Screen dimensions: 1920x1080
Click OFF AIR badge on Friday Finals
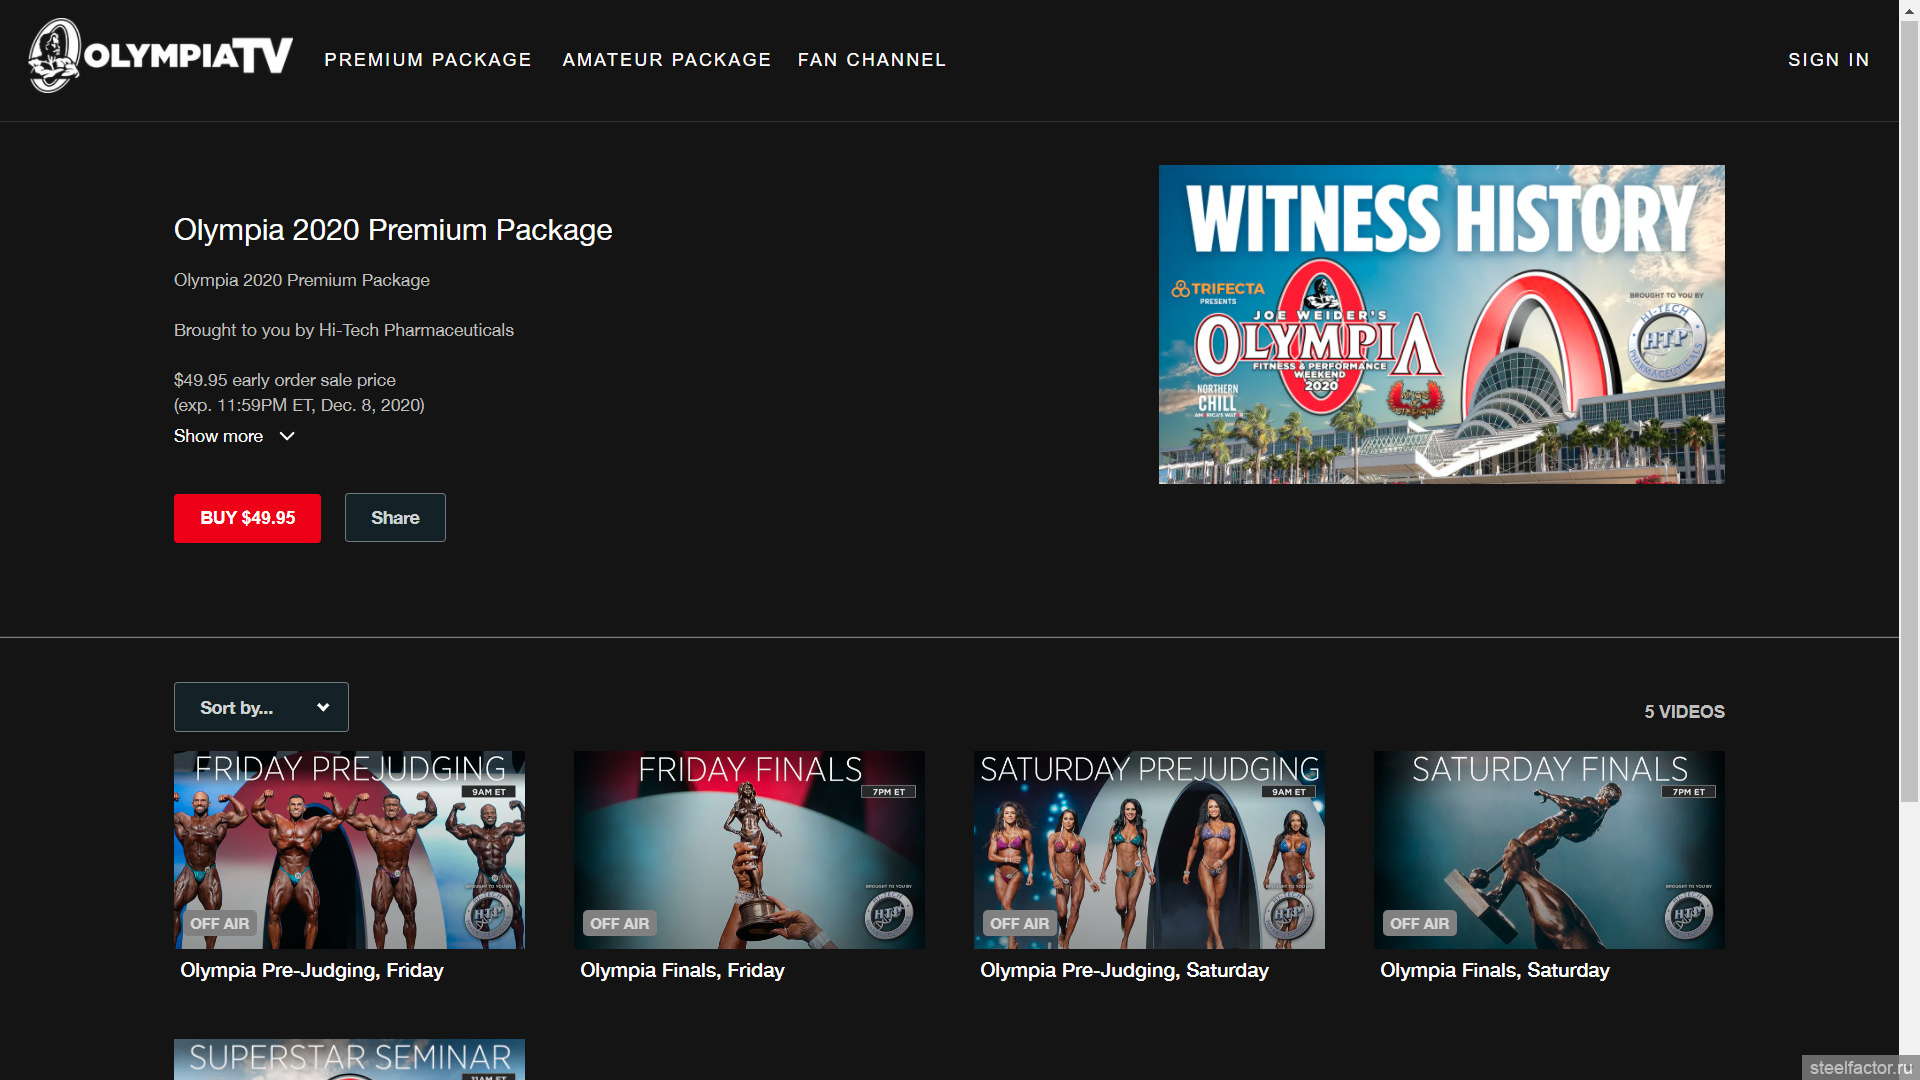(x=619, y=924)
